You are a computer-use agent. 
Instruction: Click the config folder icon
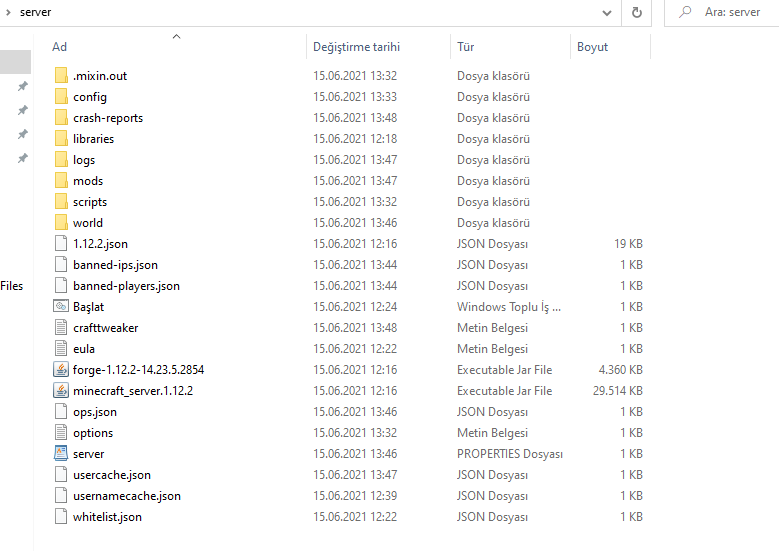pyautogui.click(x=61, y=96)
